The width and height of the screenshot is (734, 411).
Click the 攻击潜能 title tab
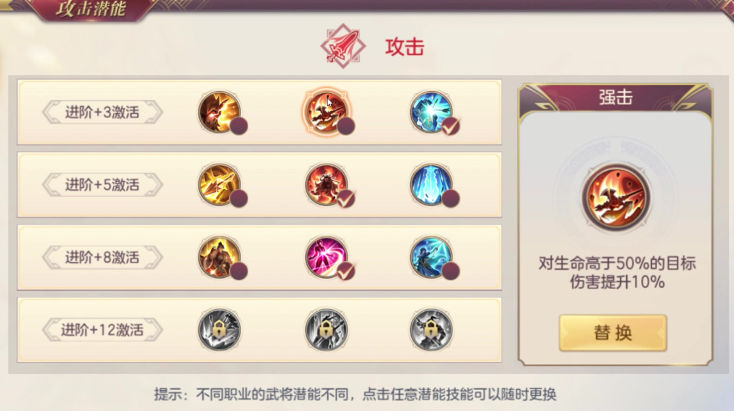click(91, 9)
